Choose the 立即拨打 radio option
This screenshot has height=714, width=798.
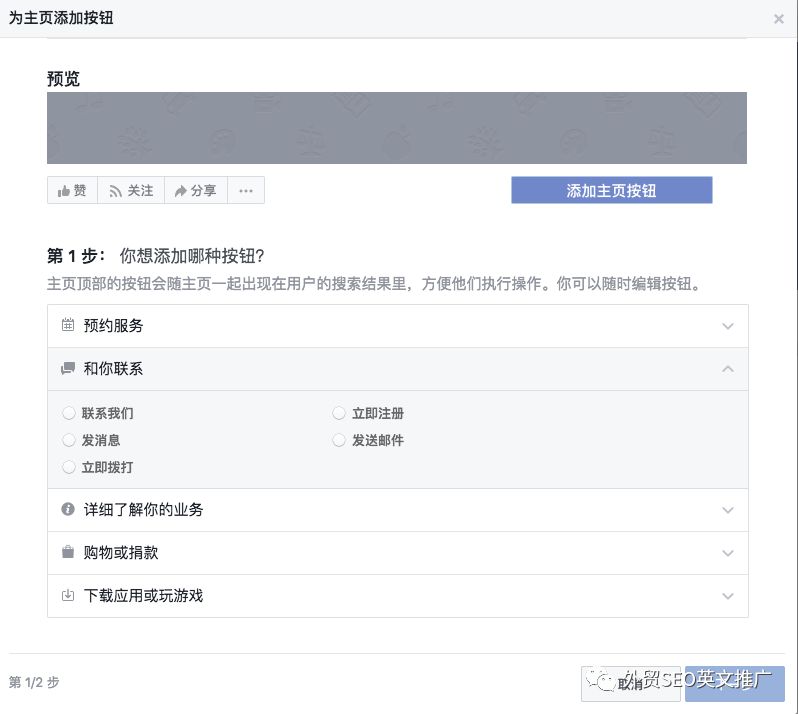69,467
